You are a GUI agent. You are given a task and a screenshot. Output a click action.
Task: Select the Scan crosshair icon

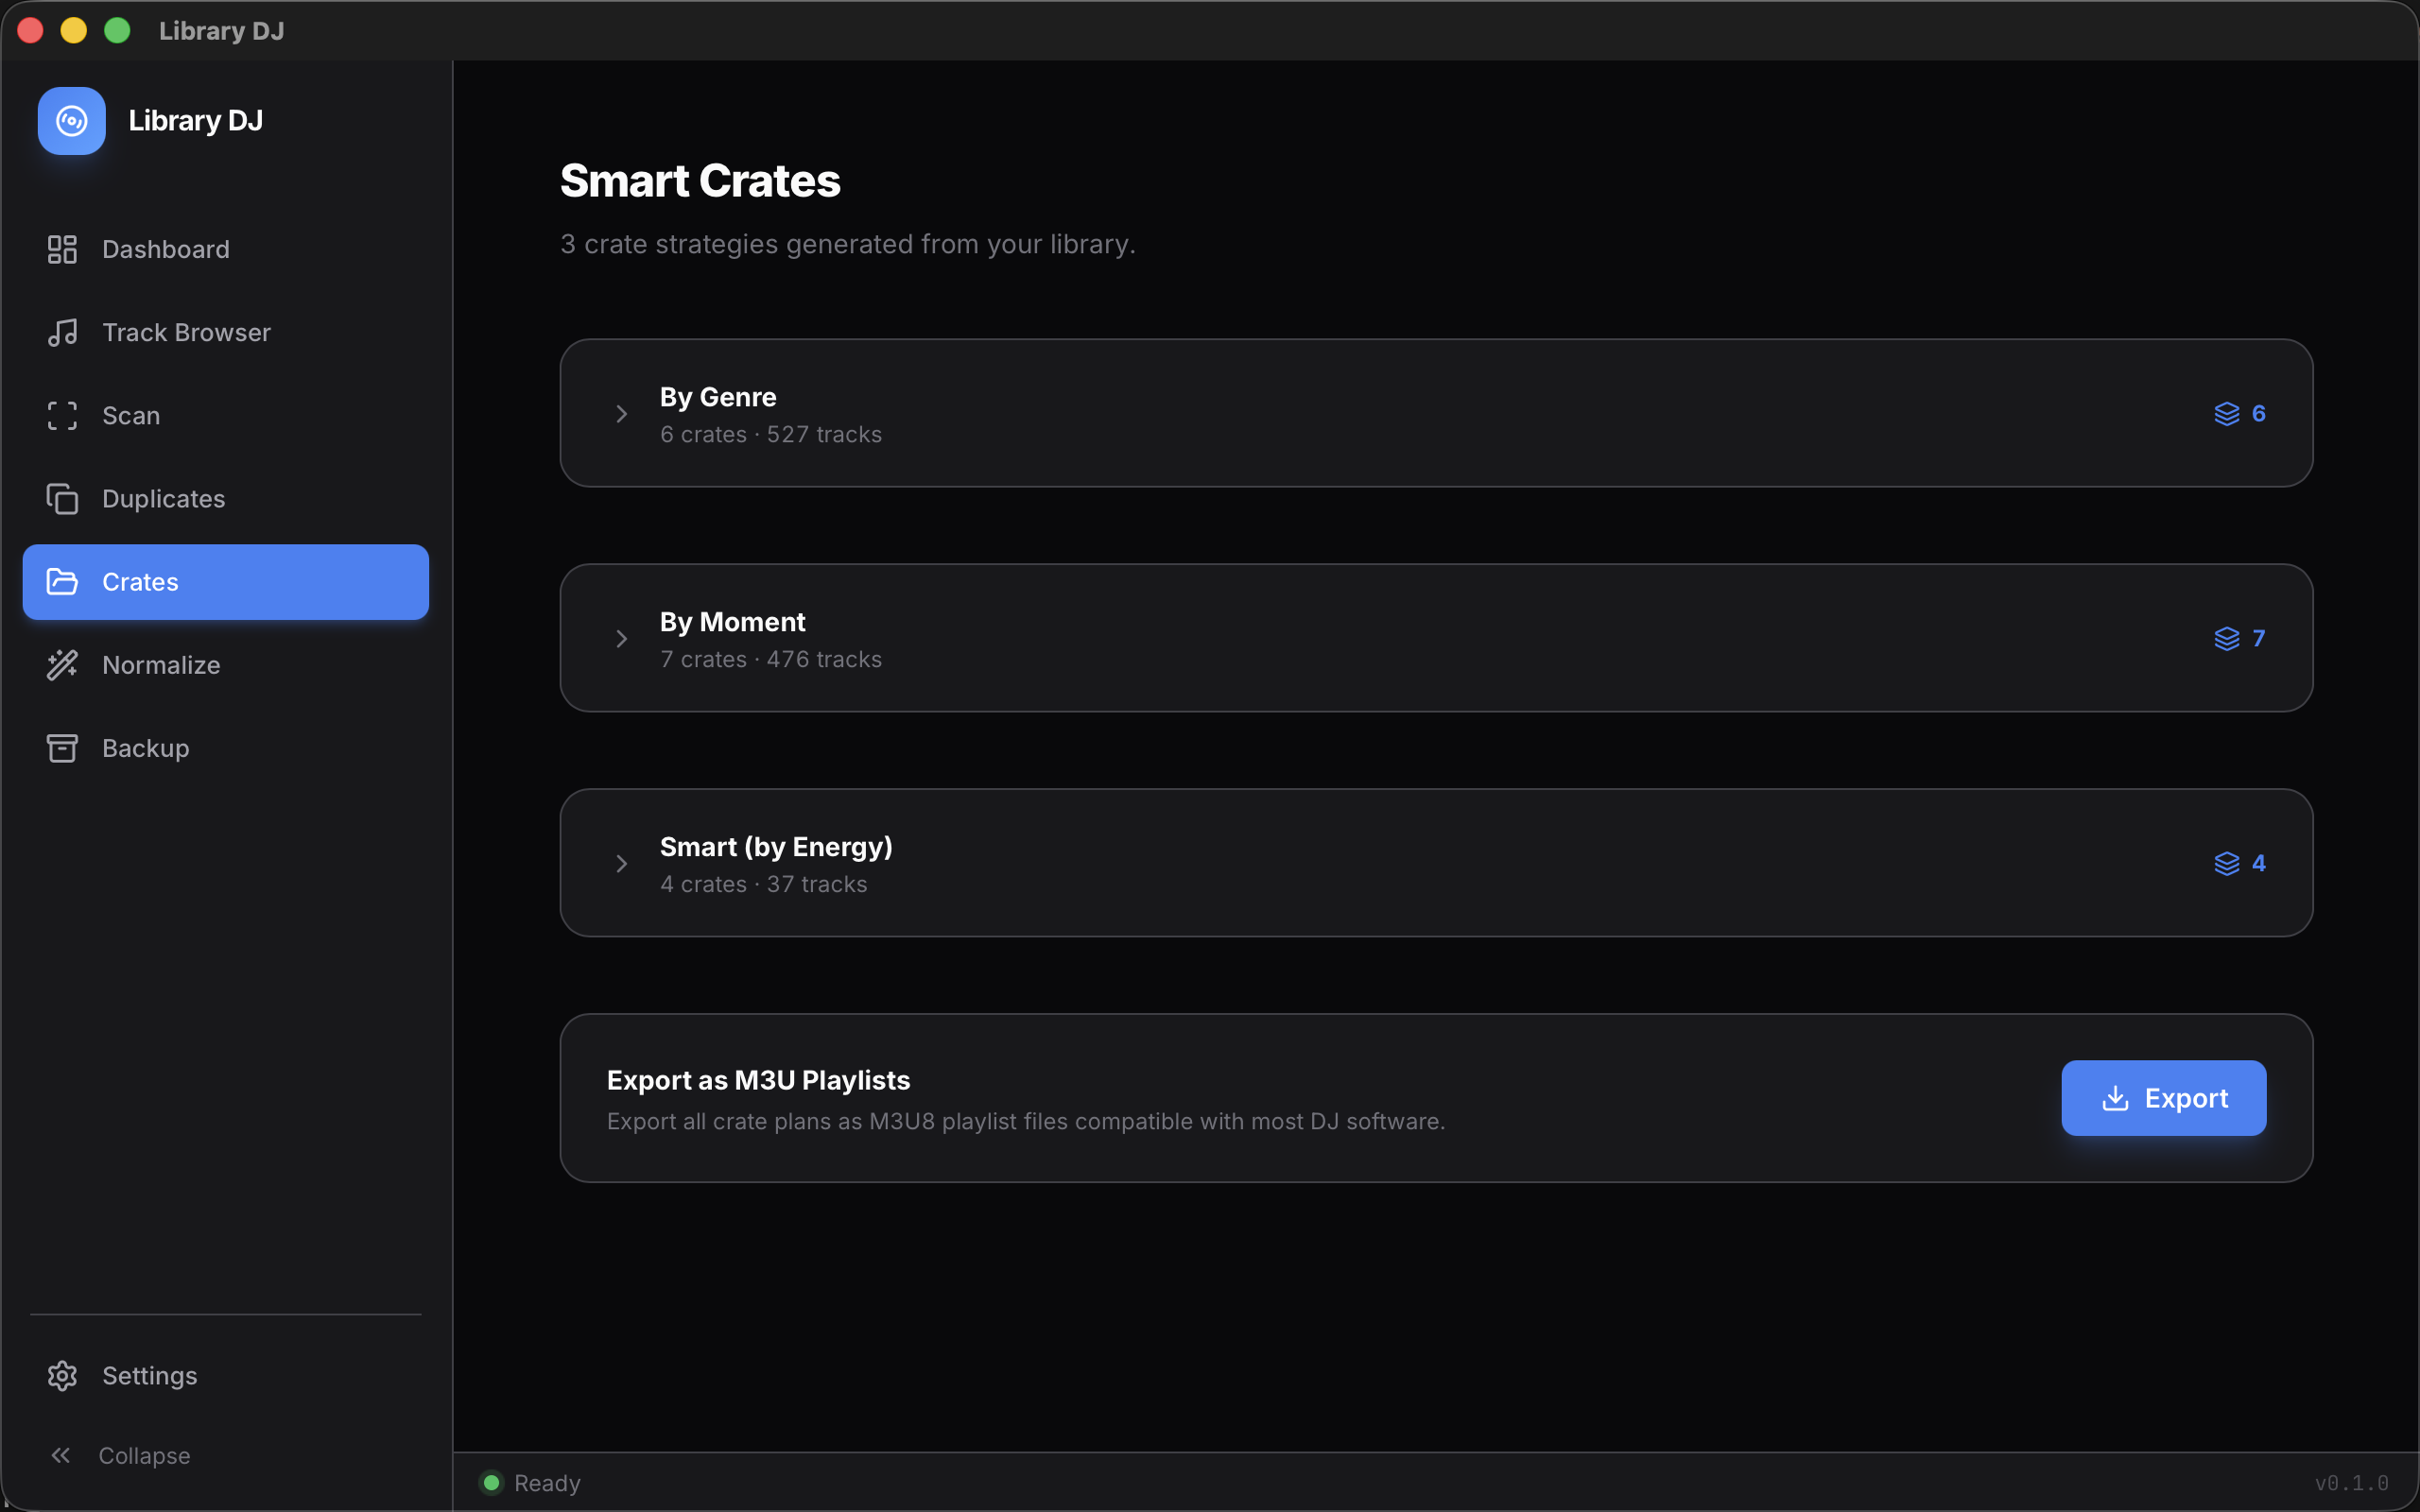[61, 415]
